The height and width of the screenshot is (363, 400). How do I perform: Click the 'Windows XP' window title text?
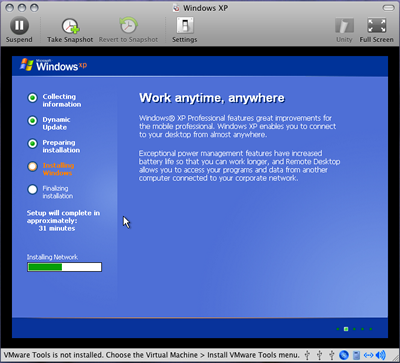click(x=205, y=8)
